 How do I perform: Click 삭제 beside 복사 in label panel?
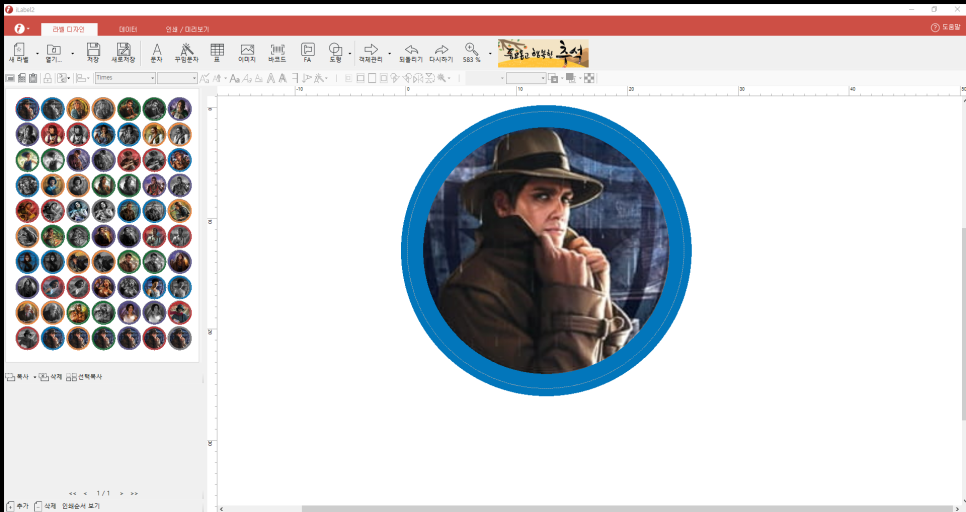click(x=51, y=376)
